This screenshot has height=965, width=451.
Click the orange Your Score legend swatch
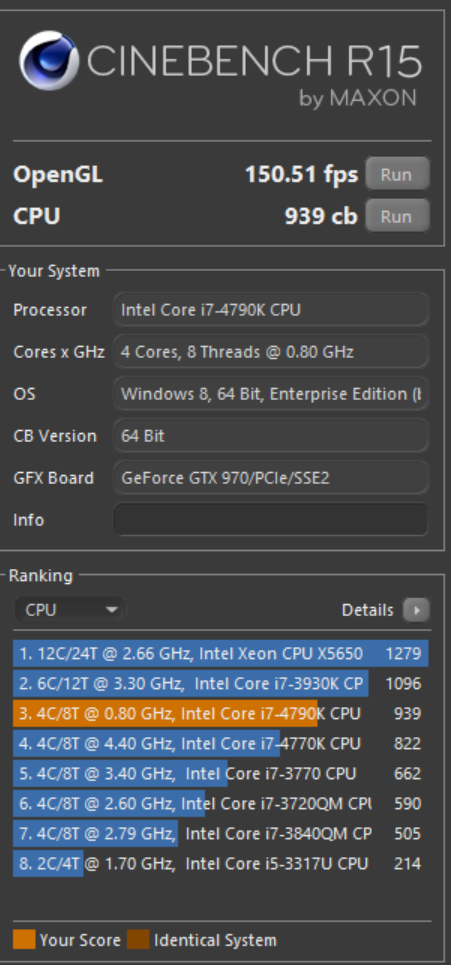point(24,940)
